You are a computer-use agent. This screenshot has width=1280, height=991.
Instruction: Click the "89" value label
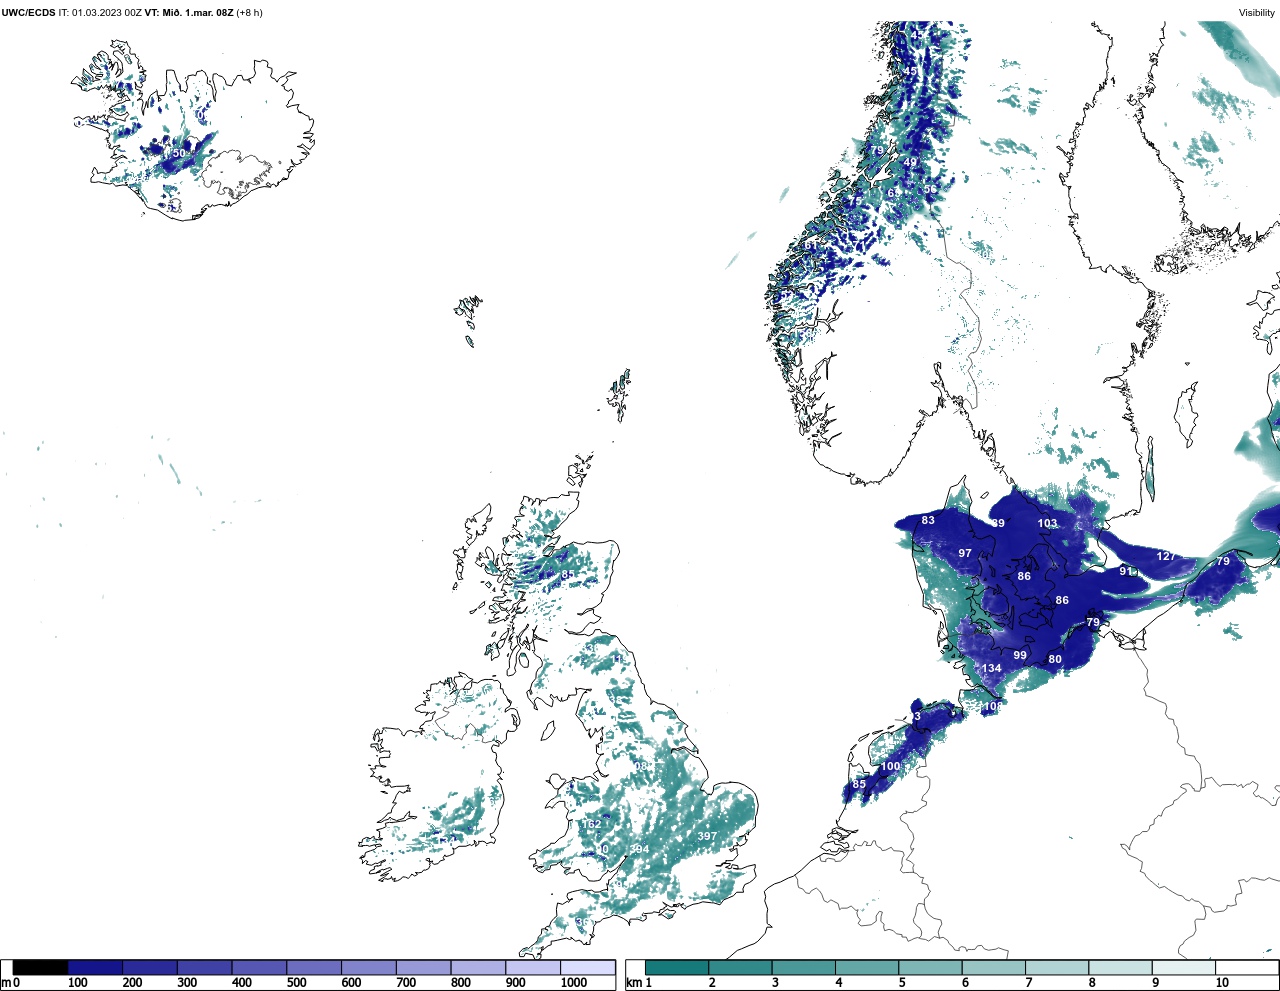pos(998,523)
